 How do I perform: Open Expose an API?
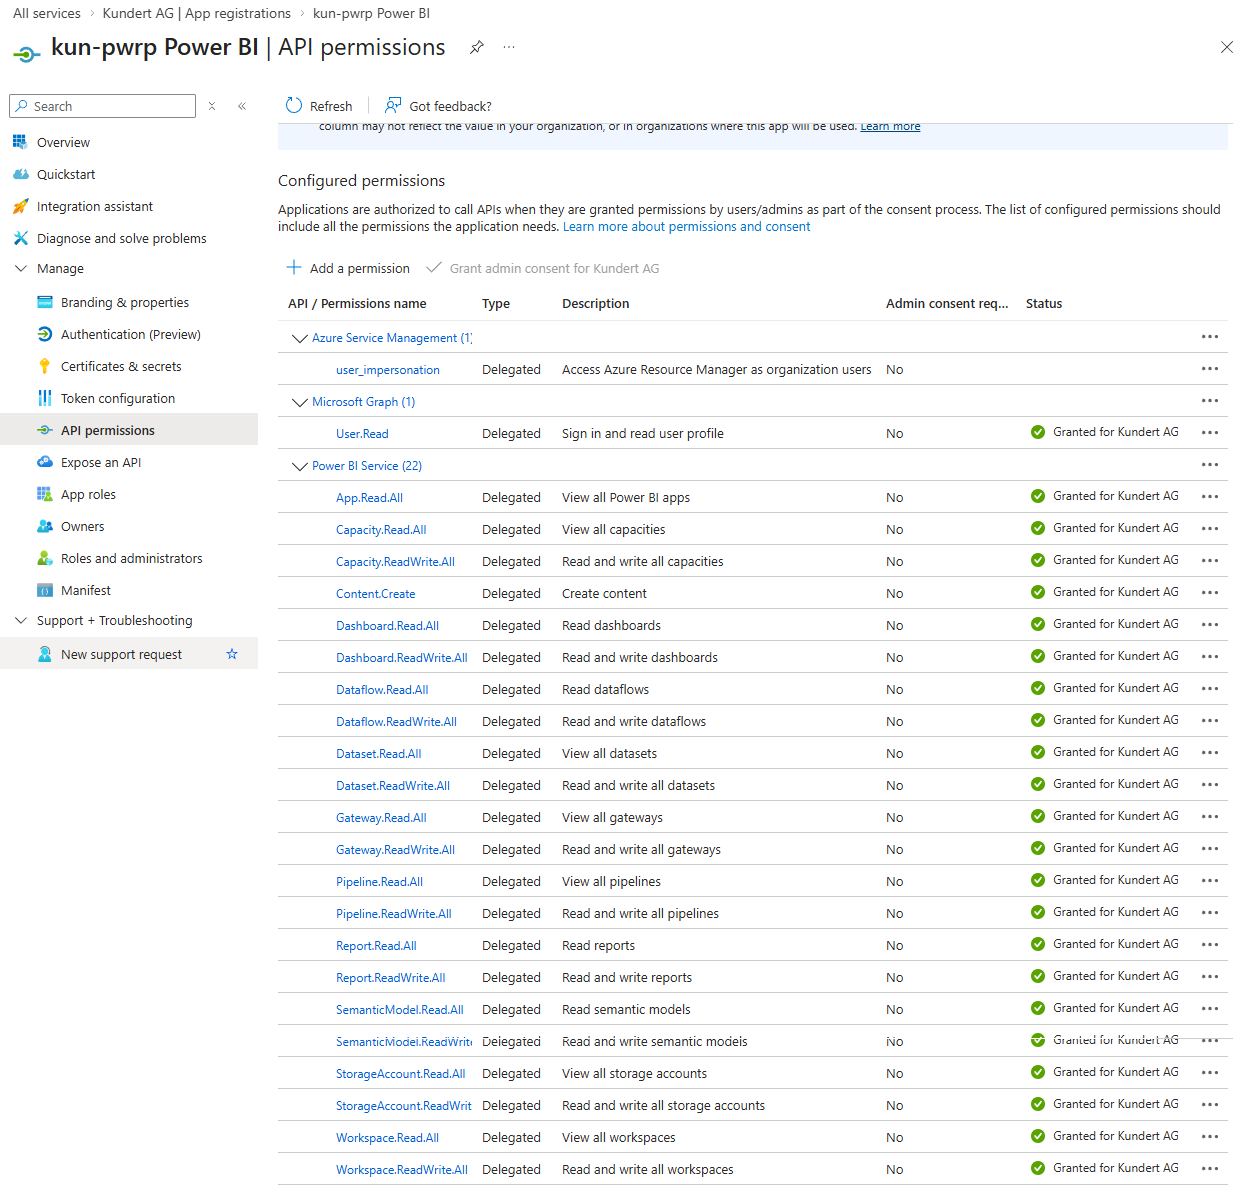100,462
